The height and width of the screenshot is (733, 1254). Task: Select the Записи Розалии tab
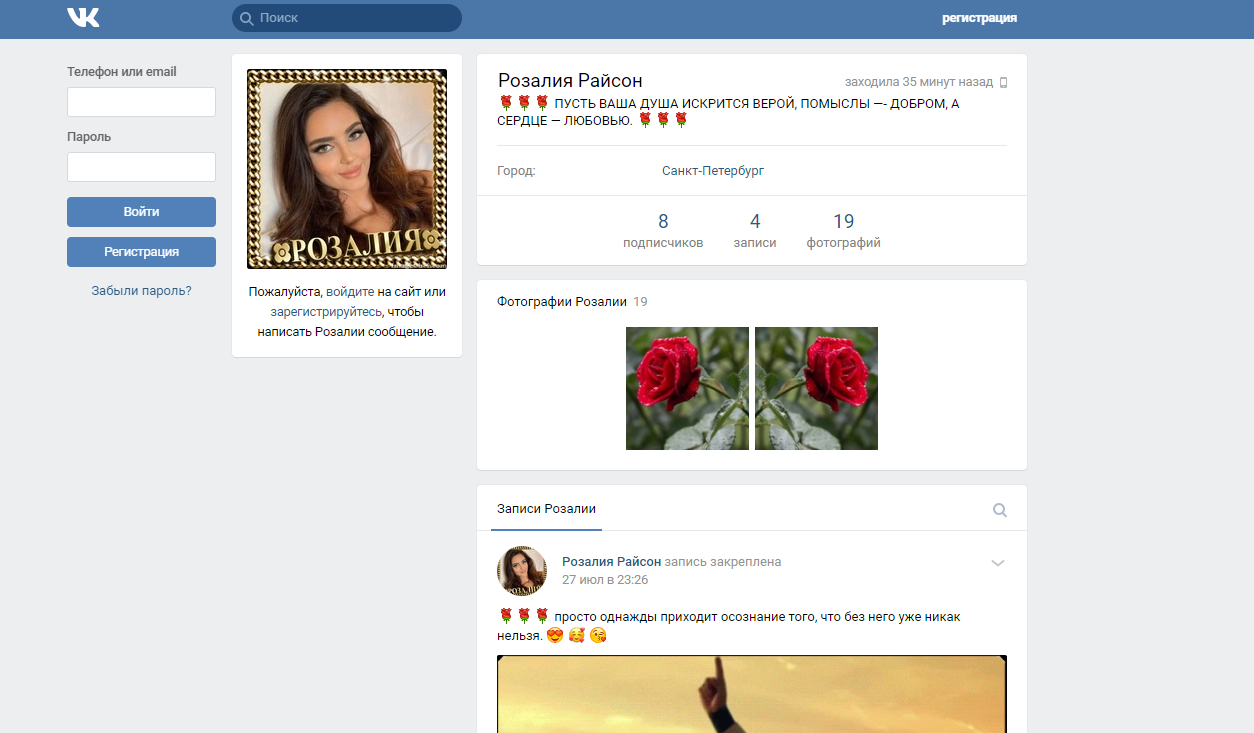point(546,509)
